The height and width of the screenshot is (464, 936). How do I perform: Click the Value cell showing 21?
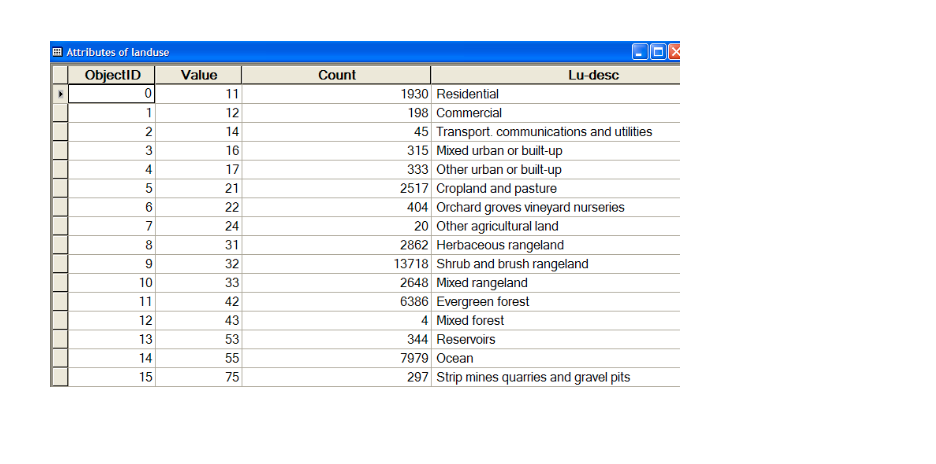199,188
